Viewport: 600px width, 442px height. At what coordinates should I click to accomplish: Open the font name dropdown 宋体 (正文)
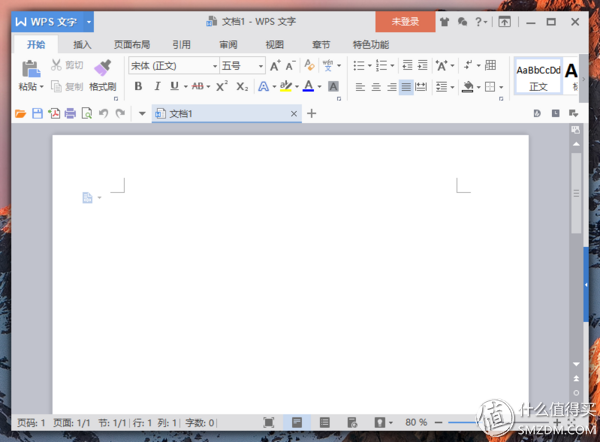click(x=215, y=66)
